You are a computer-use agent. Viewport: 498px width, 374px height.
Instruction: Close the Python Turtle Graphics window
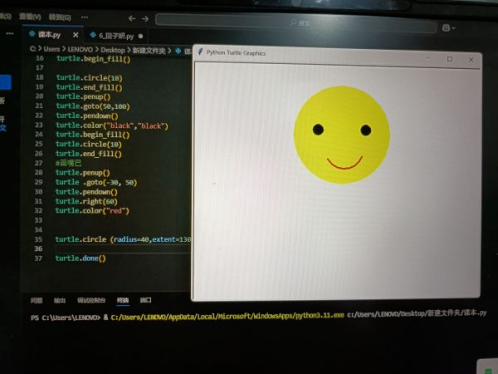click(x=471, y=60)
